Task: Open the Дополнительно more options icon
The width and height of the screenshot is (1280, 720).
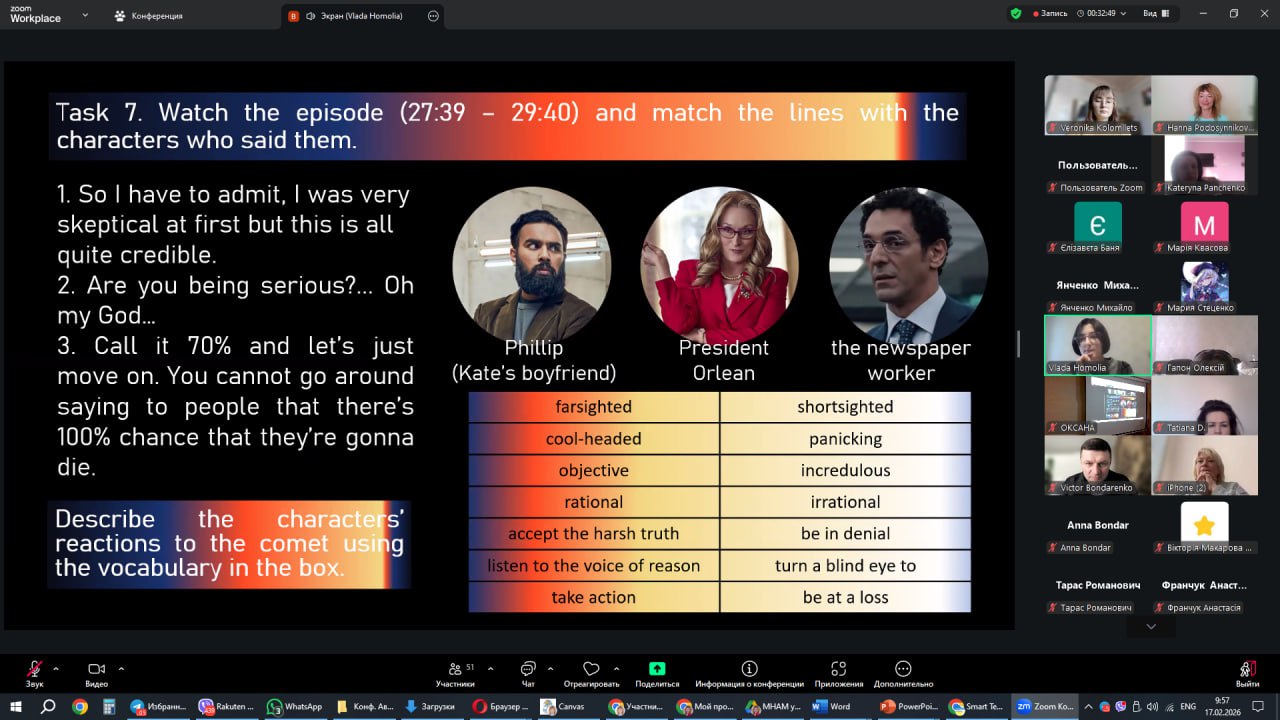Action: pyautogui.click(x=903, y=669)
